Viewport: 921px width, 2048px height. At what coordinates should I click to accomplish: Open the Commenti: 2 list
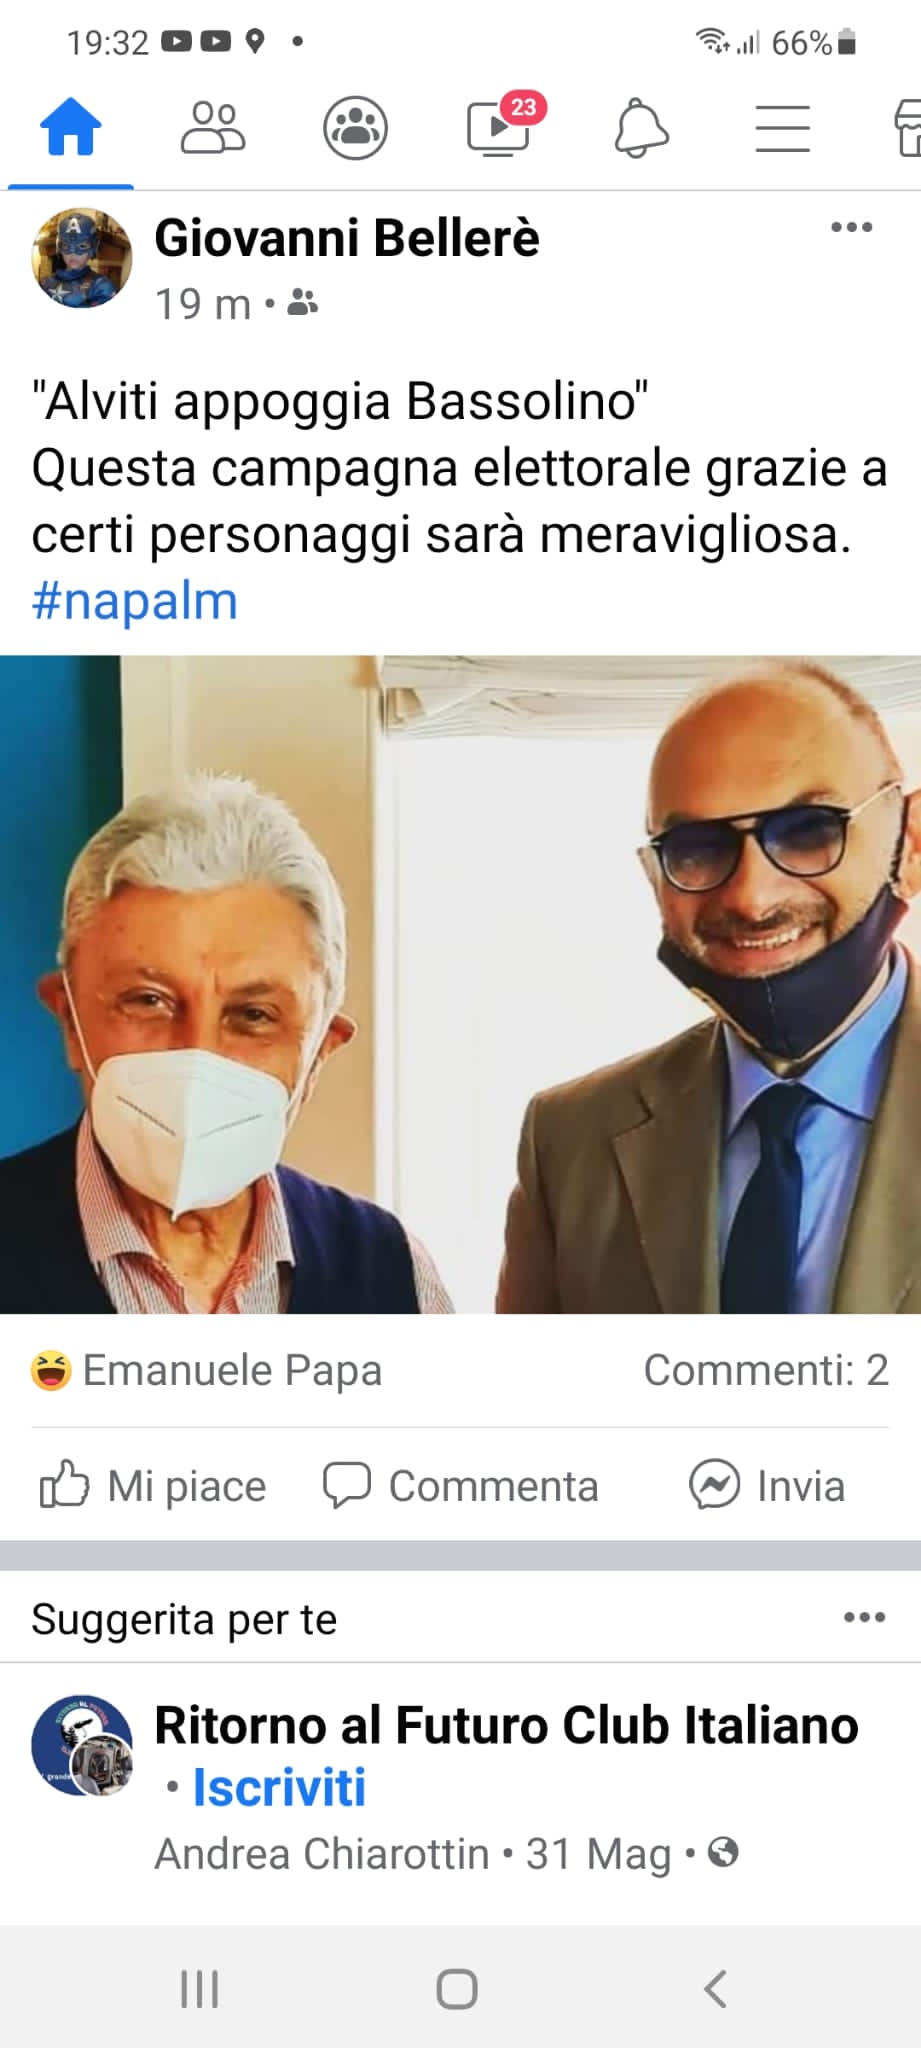[766, 1370]
